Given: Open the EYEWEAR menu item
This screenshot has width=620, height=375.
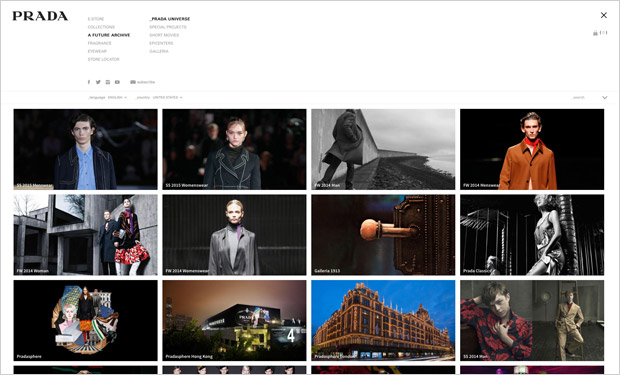Looking at the screenshot, I should 97,51.
